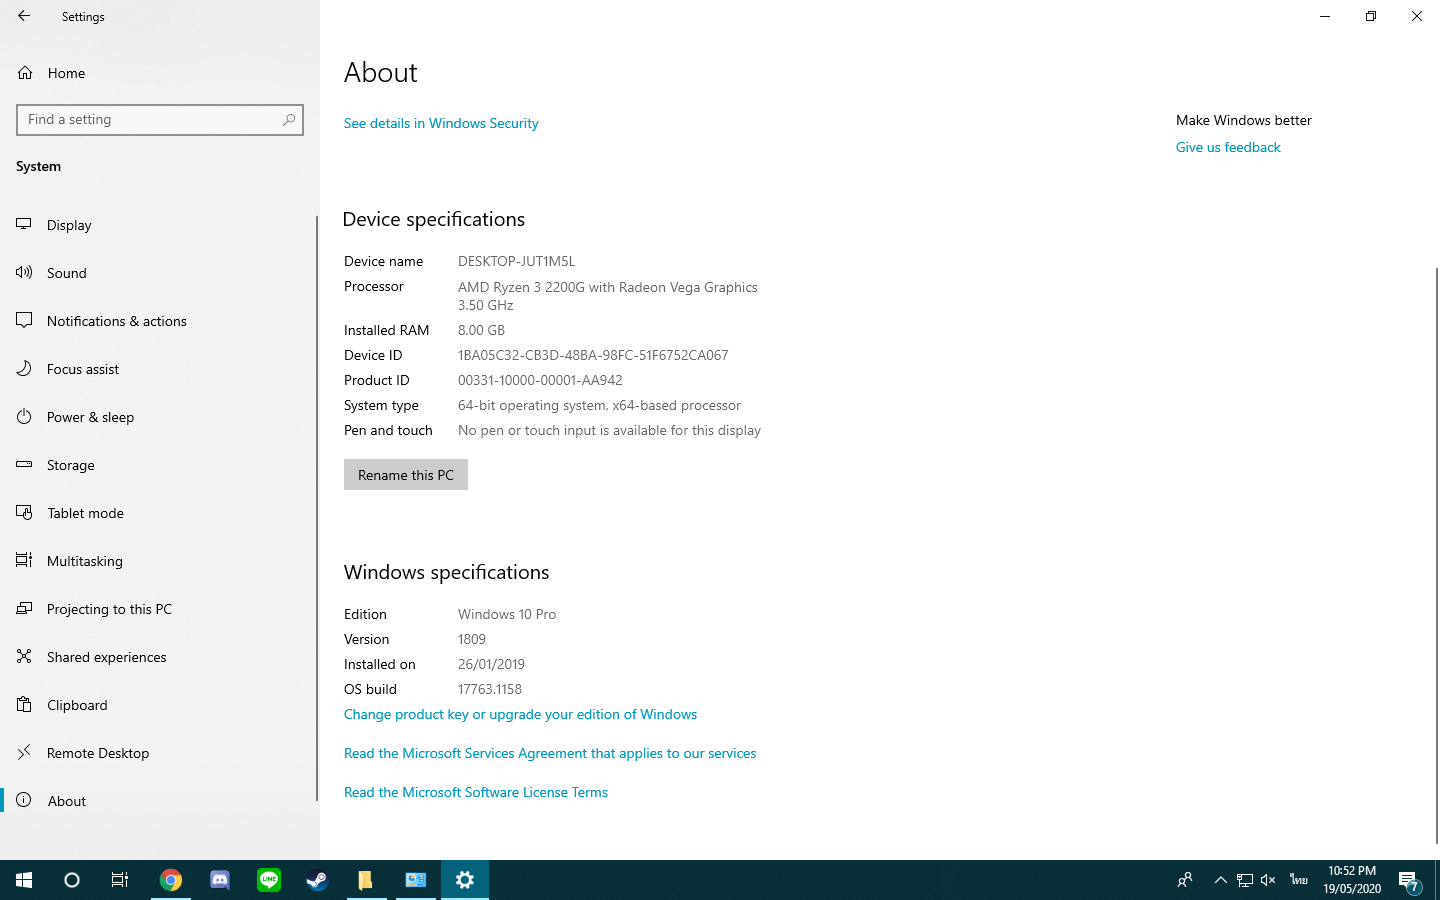Open the Action Center notifications icon
This screenshot has width=1440, height=900.
click(x=1409, y=880)
